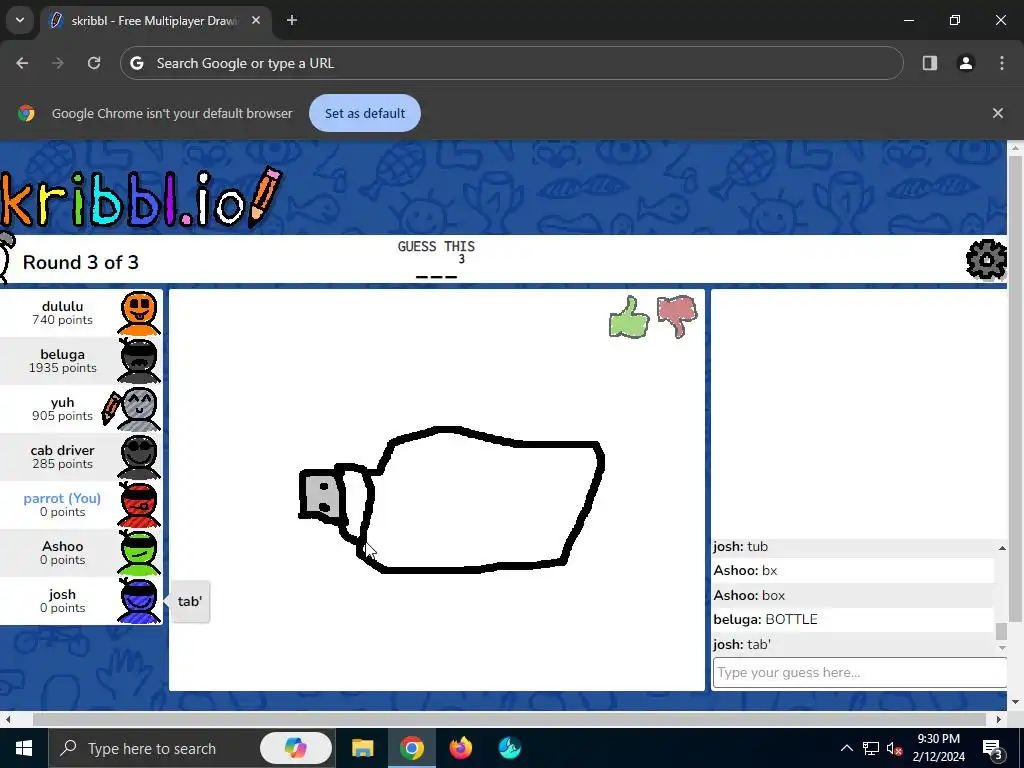Open the Windows Start menu
This screenshot has width=1024, height=768.
click(24, 748)
